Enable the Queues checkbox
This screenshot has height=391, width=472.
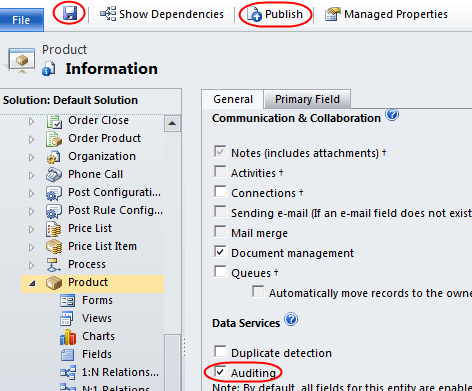point(220,272)
